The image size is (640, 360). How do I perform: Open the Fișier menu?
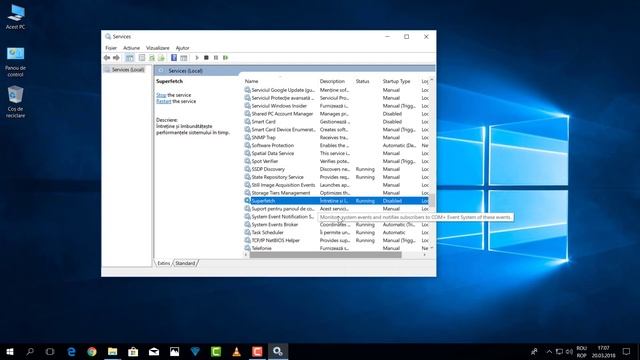click(x=111, y=48)
